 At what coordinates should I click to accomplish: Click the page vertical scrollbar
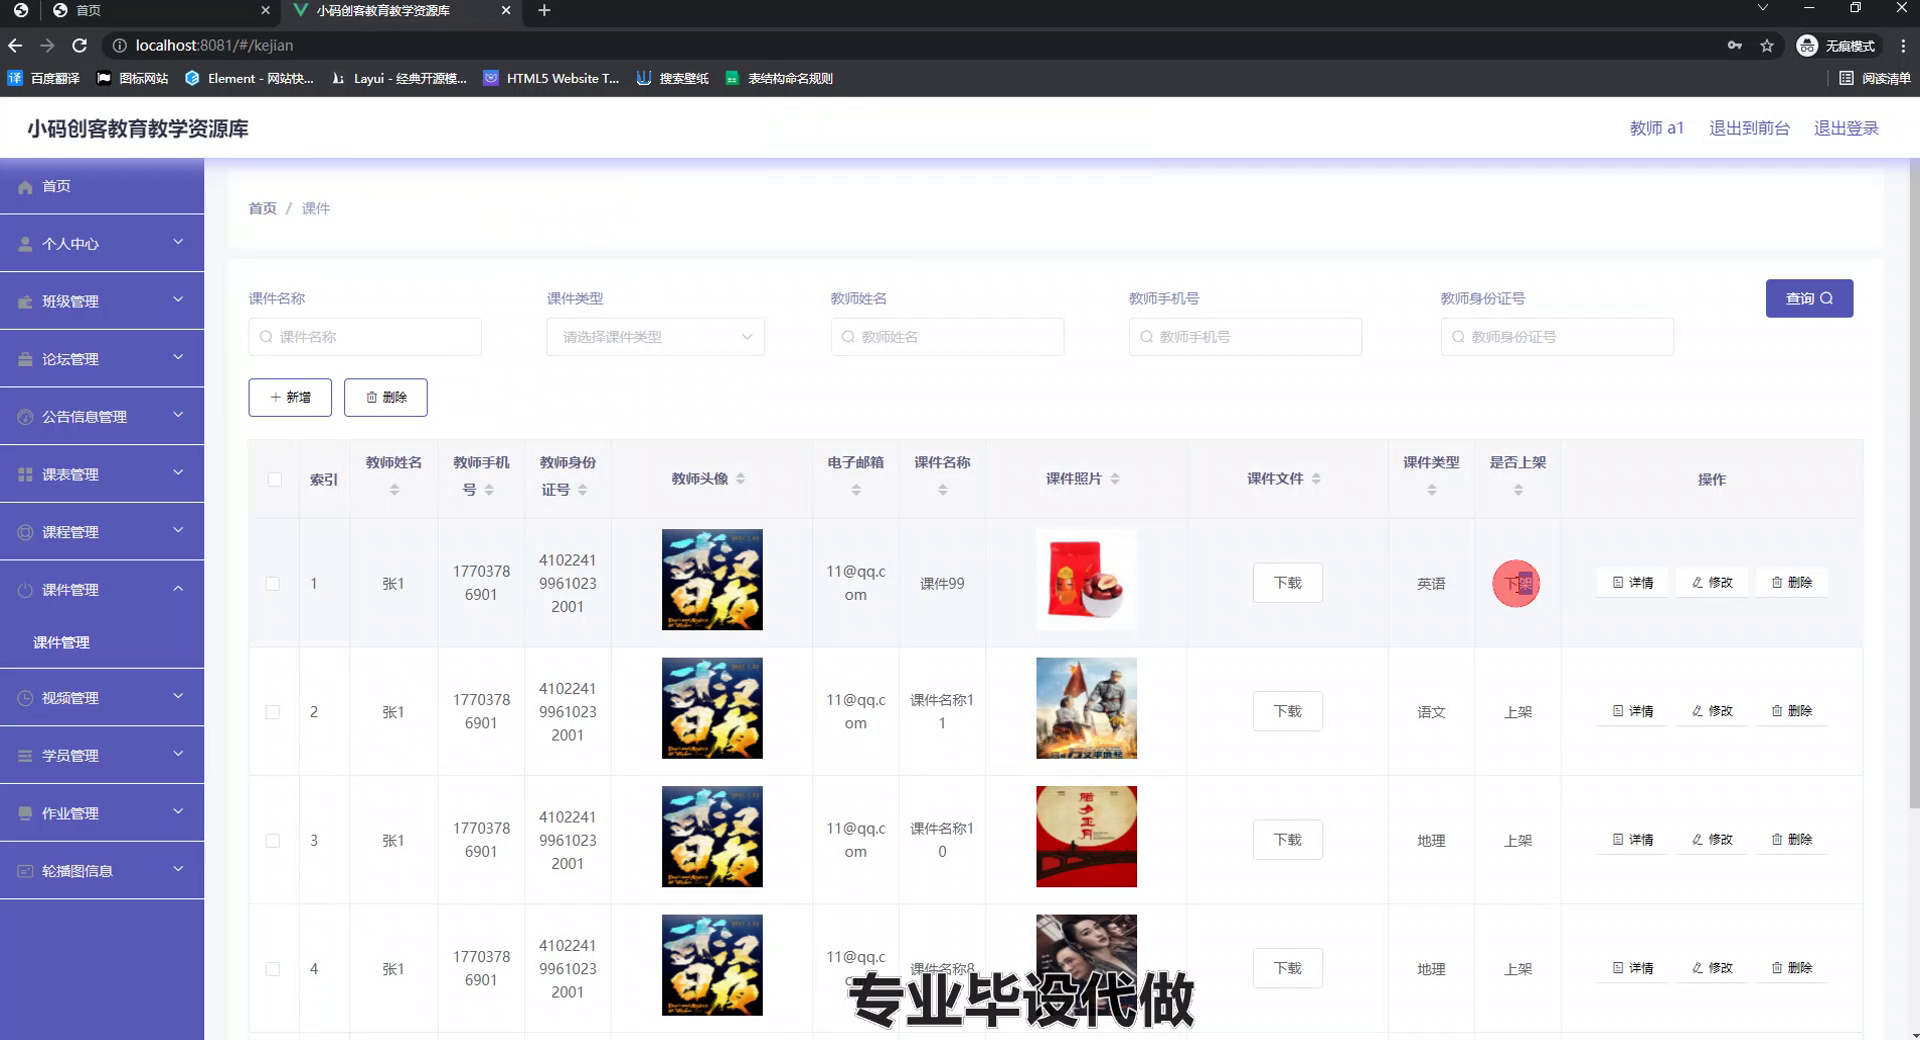click(1914, 484)
